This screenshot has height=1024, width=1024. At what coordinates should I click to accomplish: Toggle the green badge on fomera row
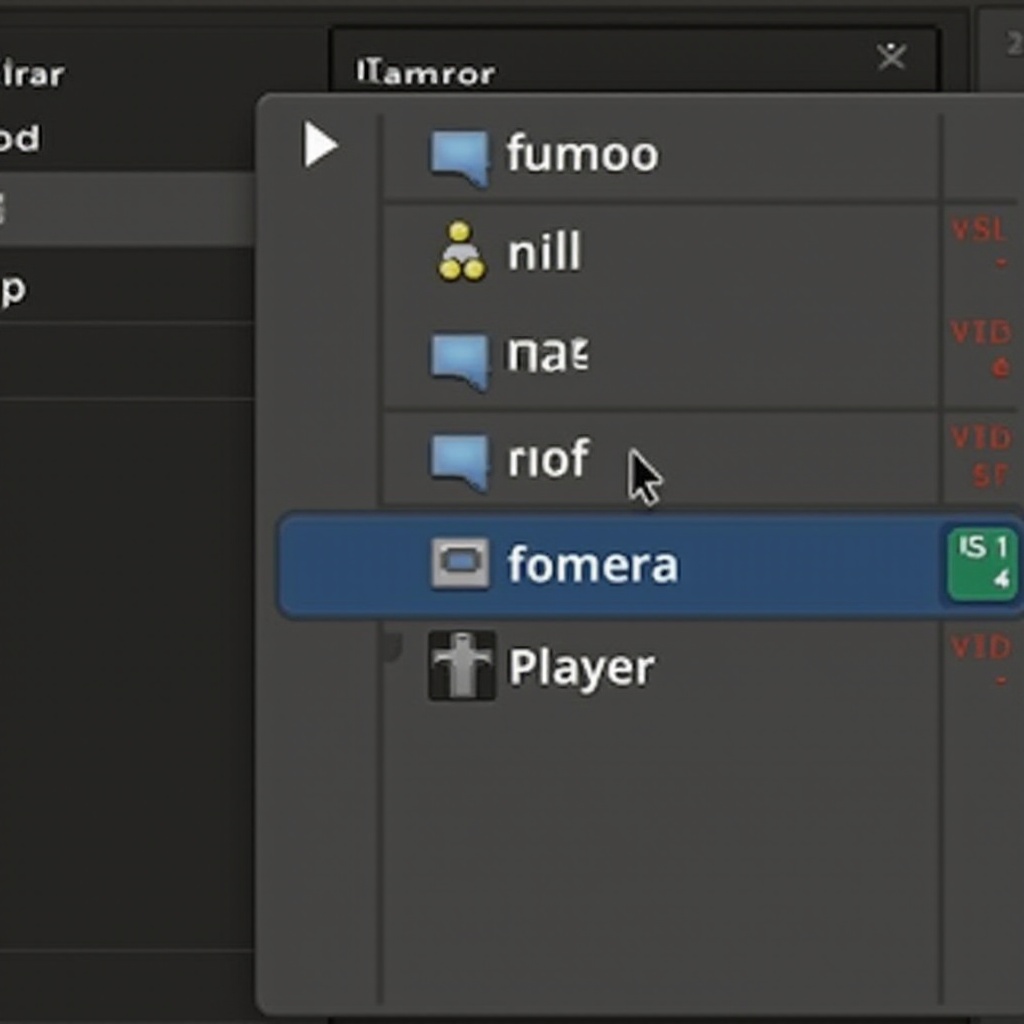tap(983, 564)
